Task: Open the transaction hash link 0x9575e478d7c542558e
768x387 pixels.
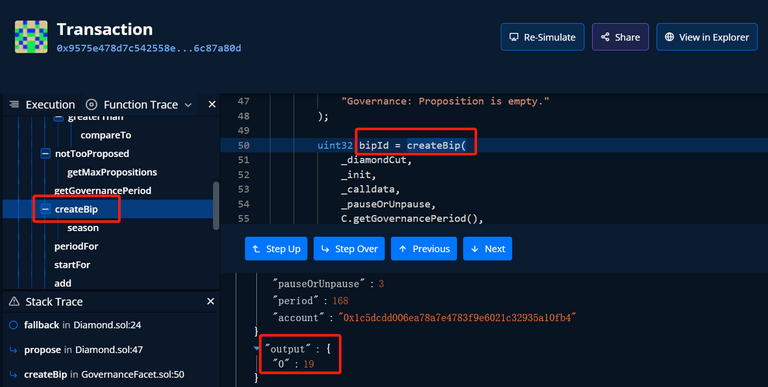Action: point(149,48)
